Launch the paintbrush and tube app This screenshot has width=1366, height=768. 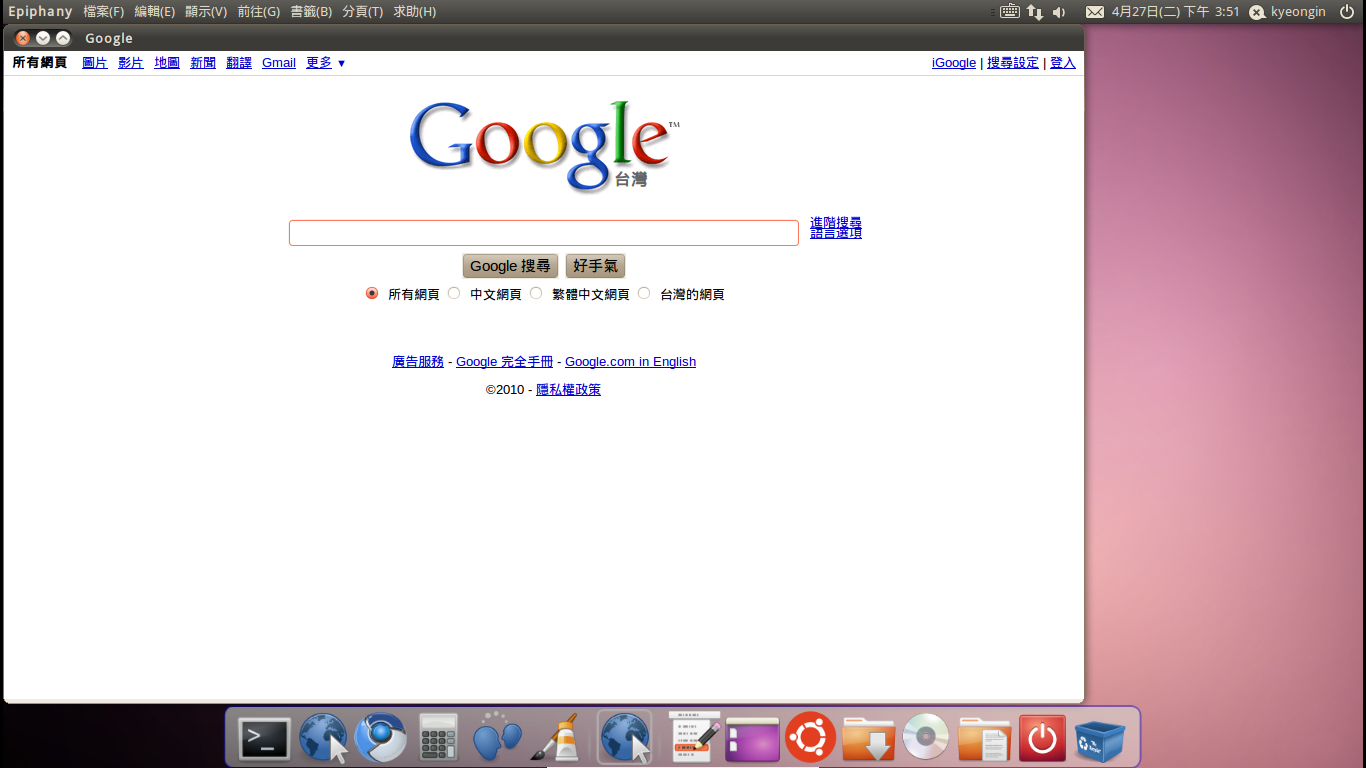[x=554, y=738]
